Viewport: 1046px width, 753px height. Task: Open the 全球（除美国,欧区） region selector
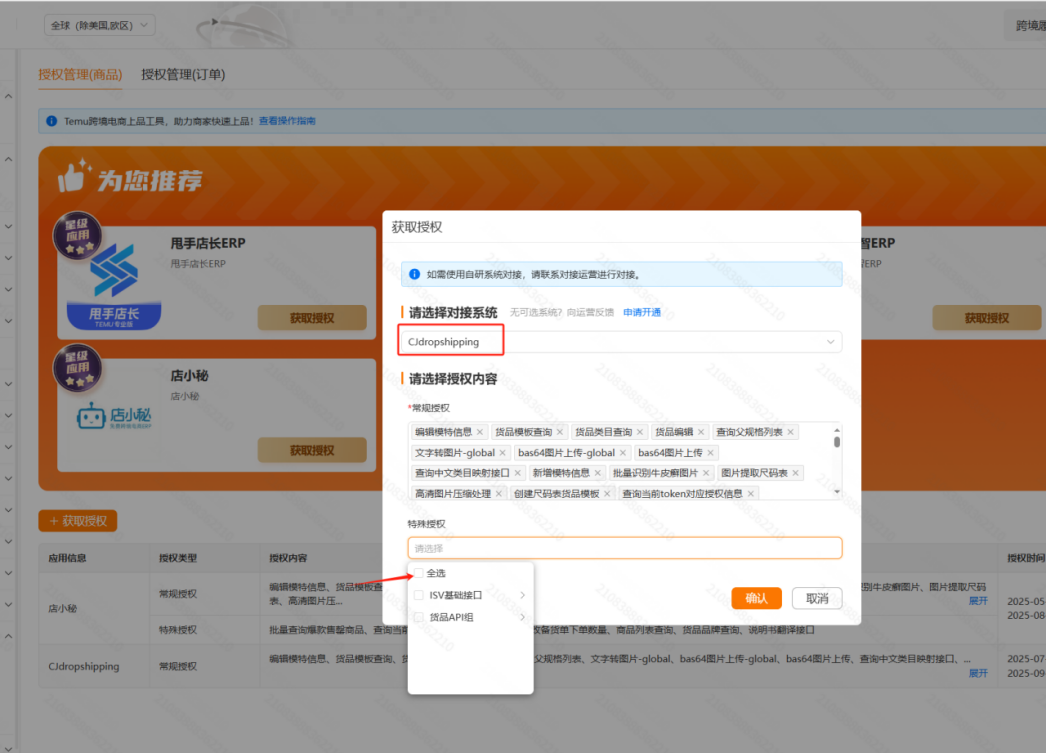coord(98,24)
